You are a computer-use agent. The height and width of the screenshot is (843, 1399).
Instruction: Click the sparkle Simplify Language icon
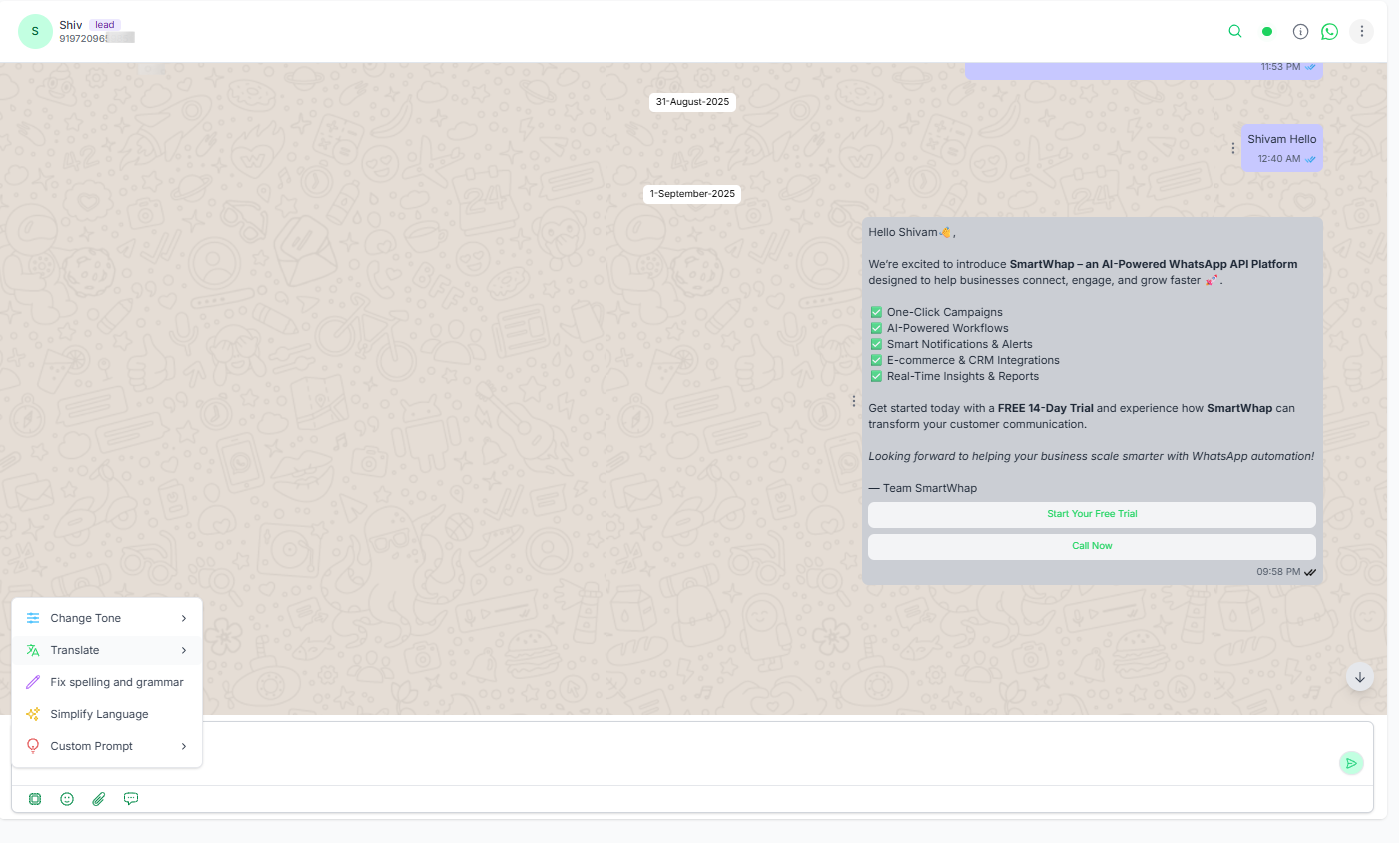33,714
